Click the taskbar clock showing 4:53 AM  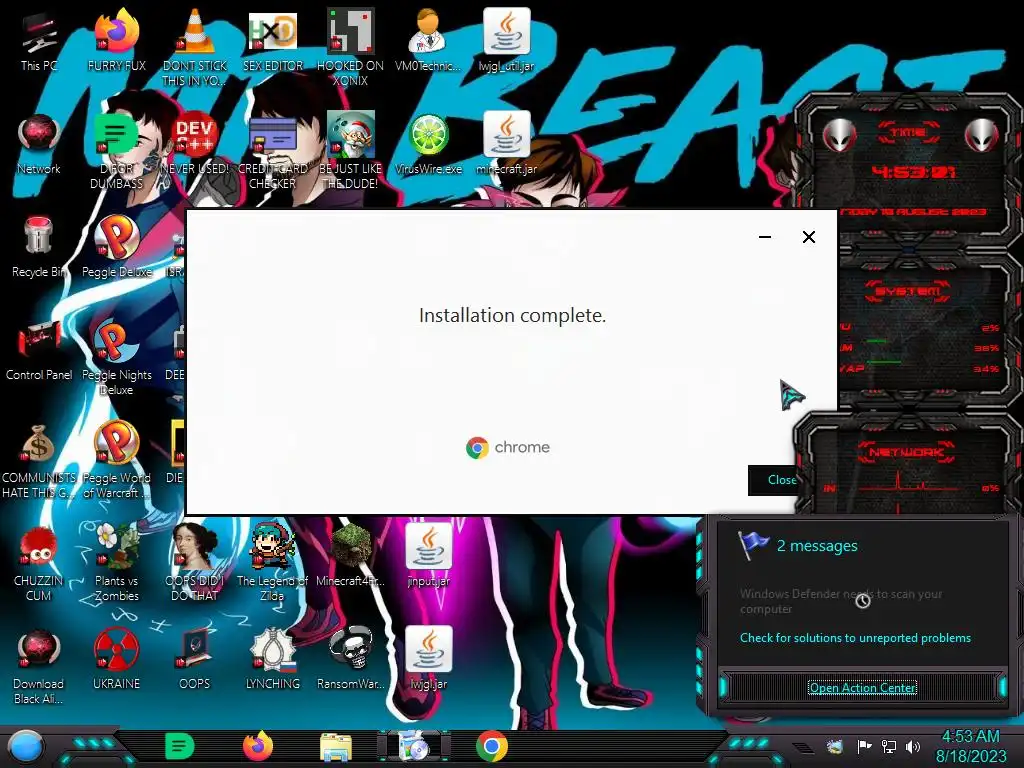(970, 746)
